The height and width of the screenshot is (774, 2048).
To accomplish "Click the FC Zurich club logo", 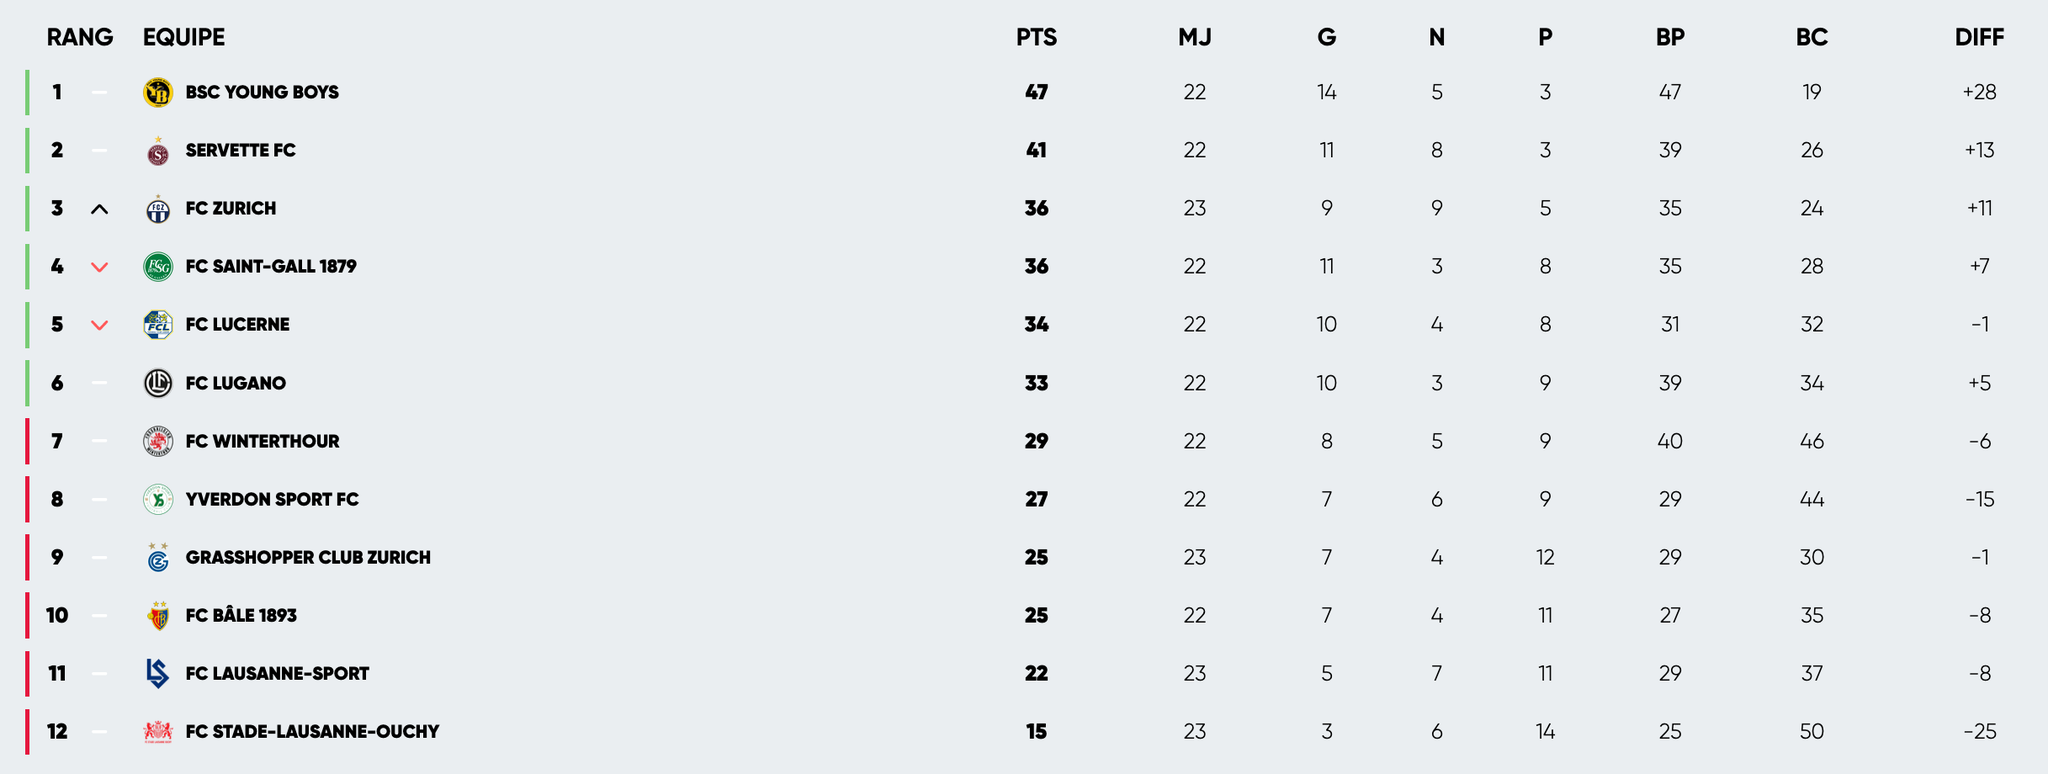I will pyautogui.click(x=158, y=209).
